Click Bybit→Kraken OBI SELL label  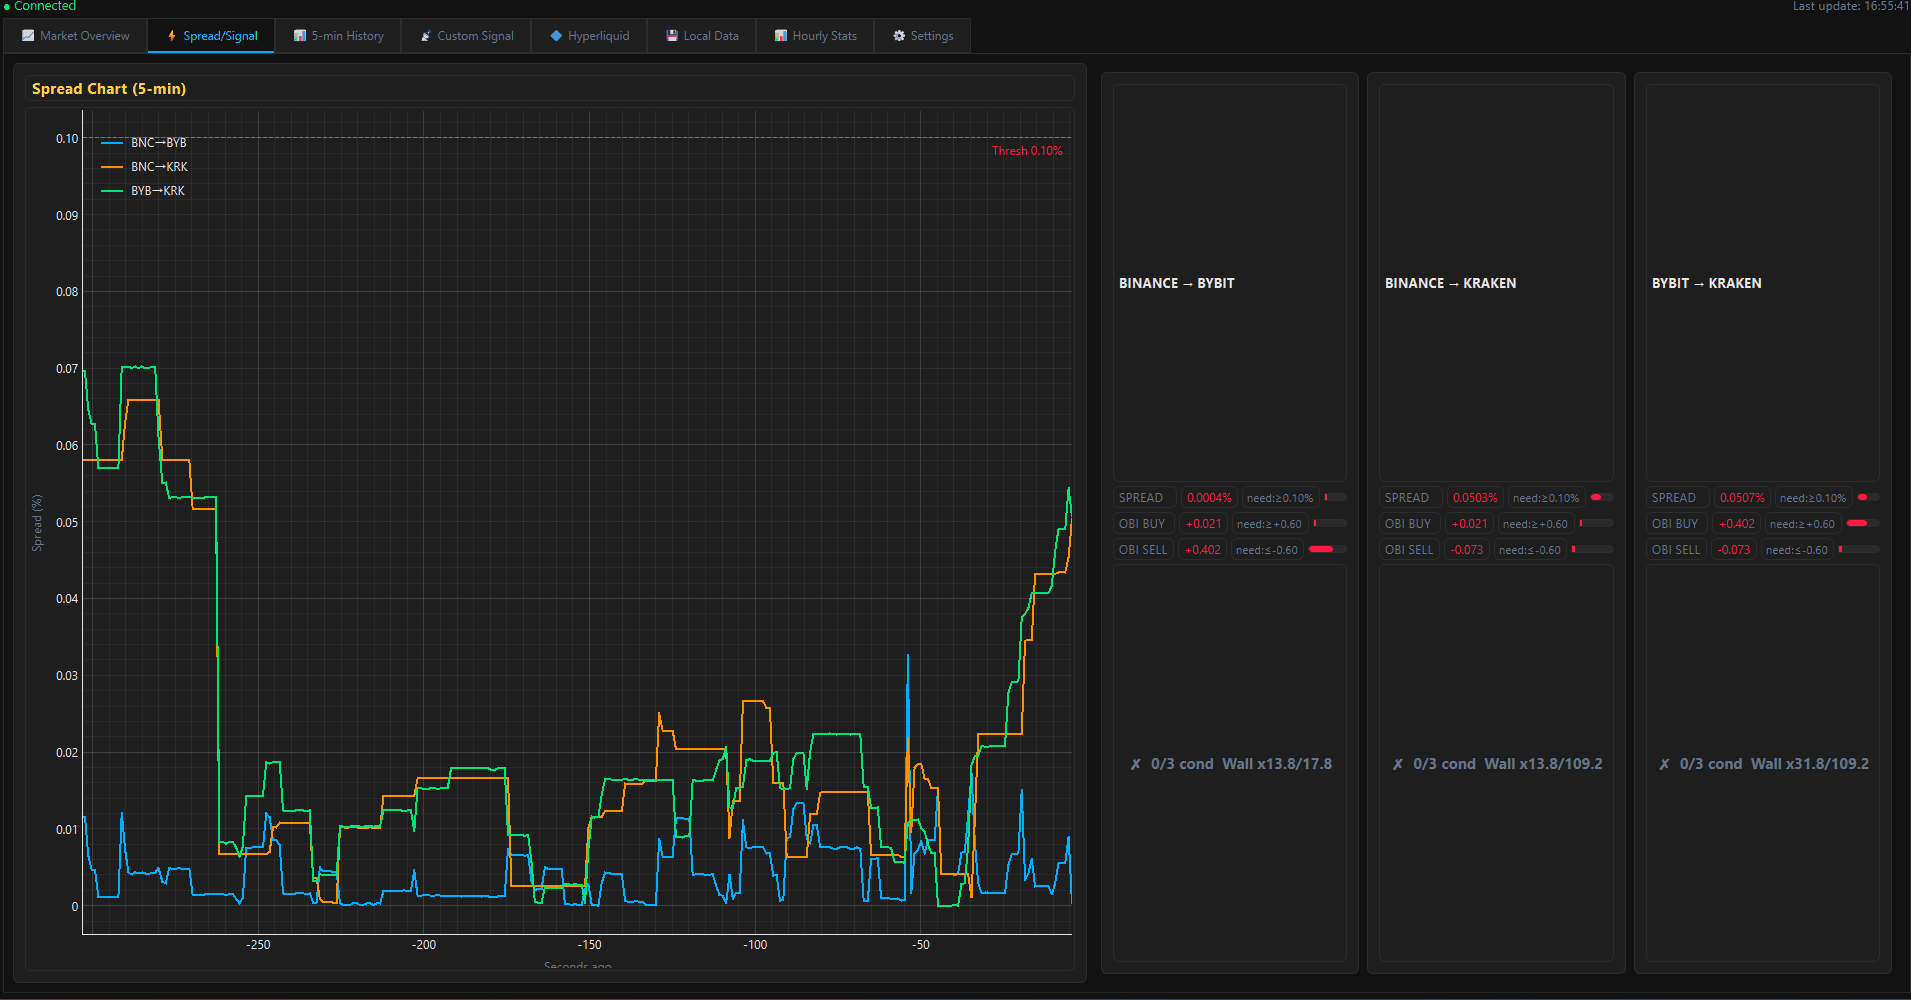tap(1675, 550)
